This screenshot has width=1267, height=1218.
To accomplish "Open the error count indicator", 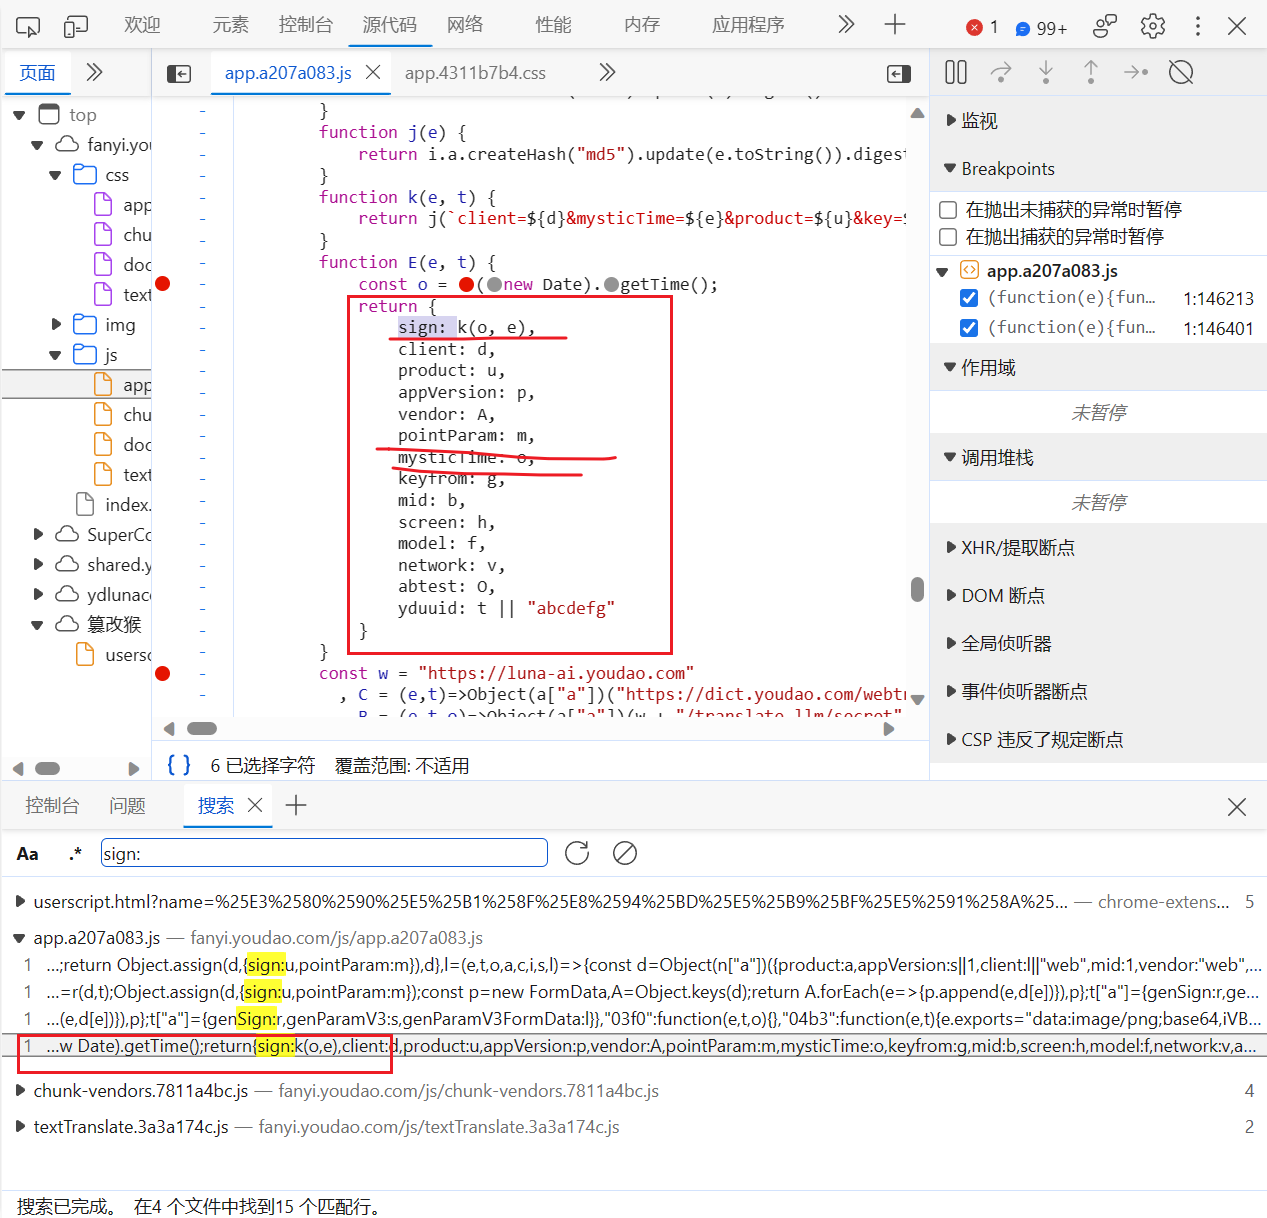I will click(983, 27).
